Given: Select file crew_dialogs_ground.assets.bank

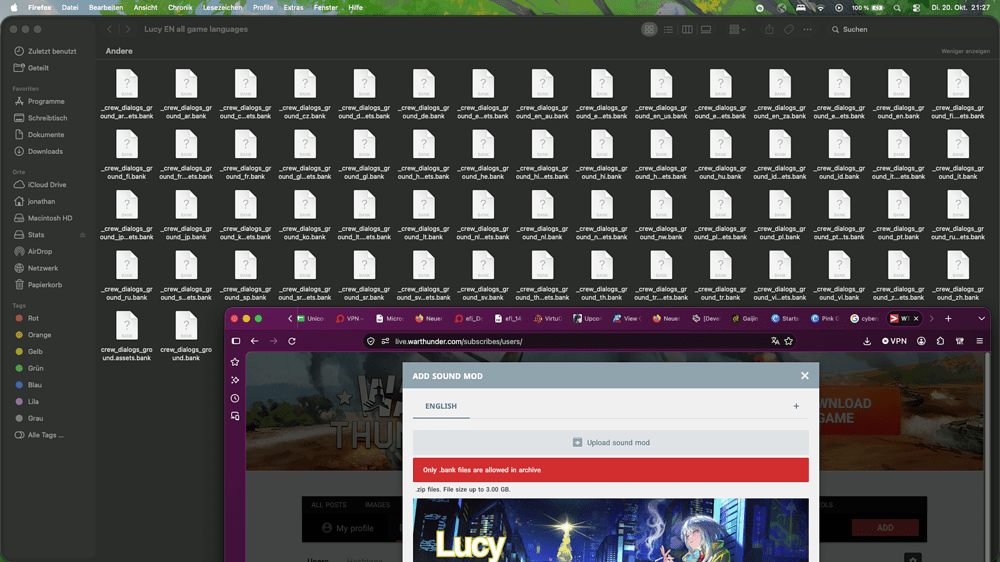Looking at the screenshot, I should tap(126, 336).
